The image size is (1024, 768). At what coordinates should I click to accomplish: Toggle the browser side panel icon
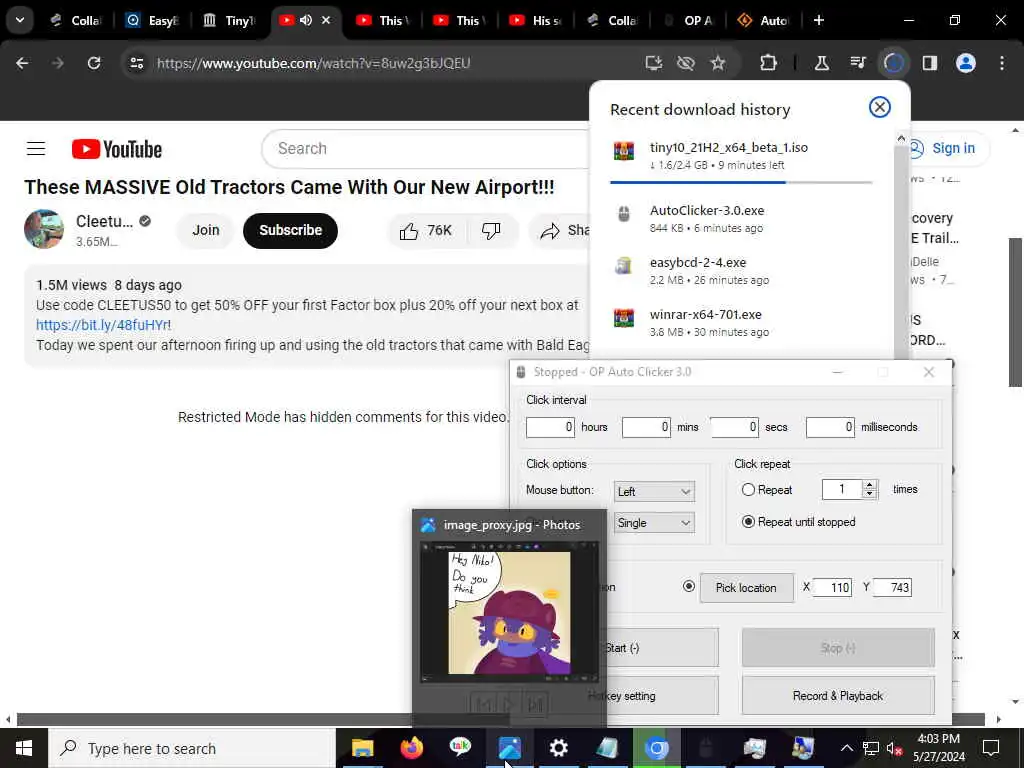pos(929,63)
